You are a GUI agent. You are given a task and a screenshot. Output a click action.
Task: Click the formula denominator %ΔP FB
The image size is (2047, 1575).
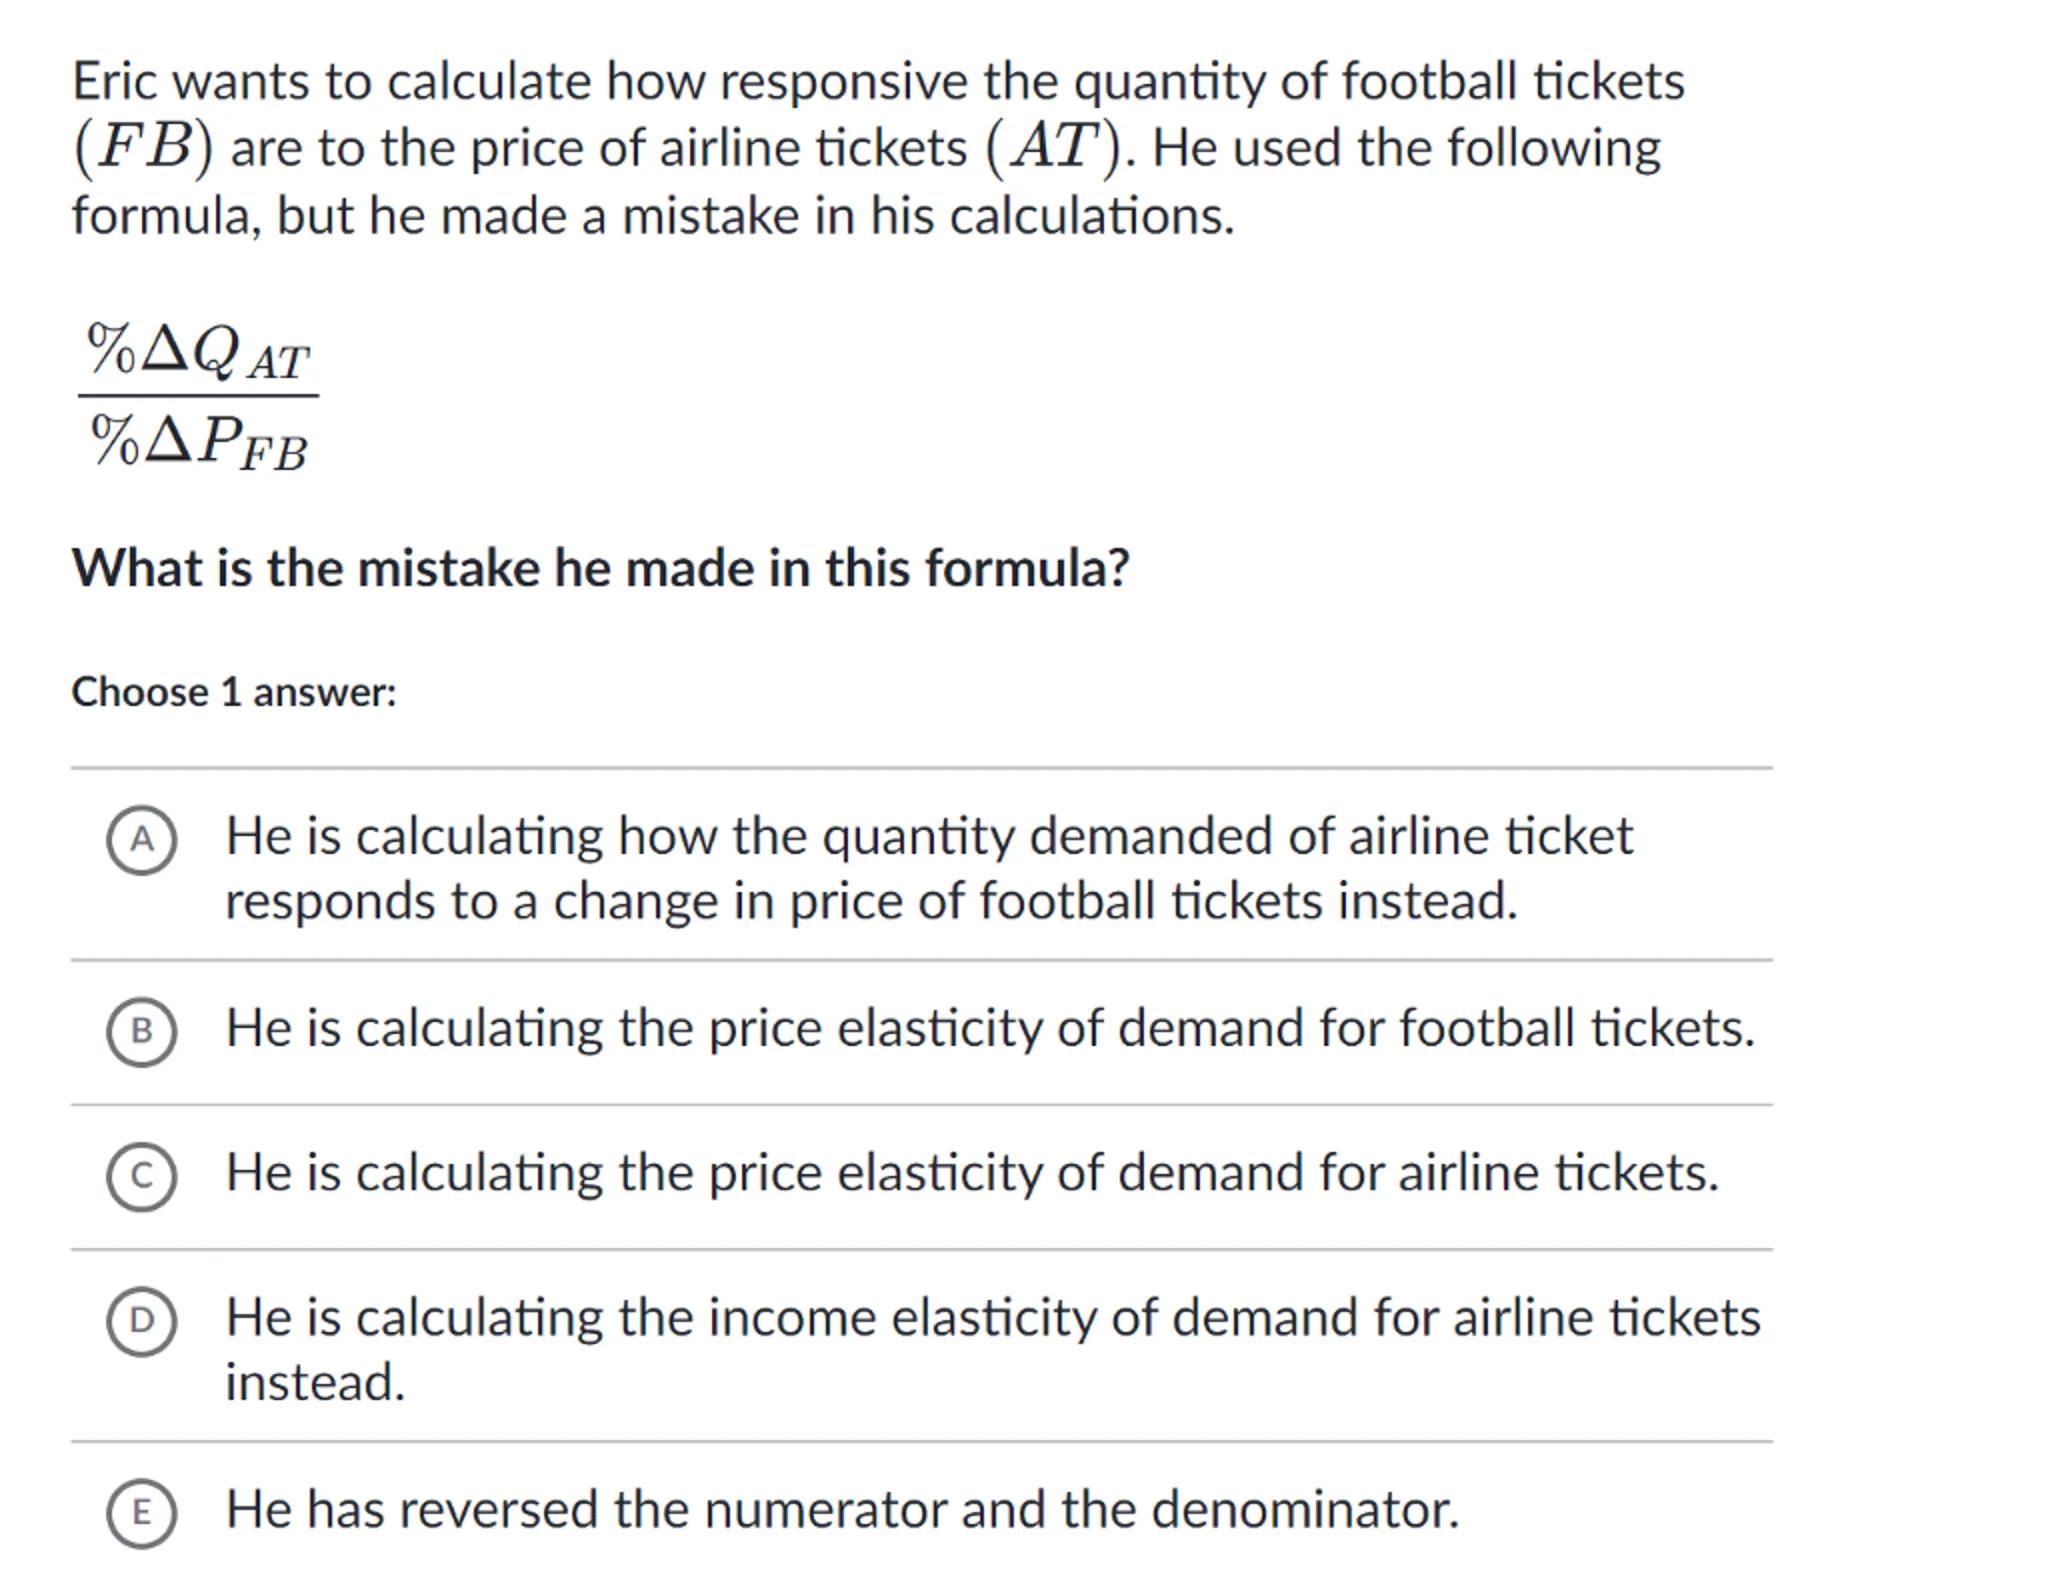198,441
